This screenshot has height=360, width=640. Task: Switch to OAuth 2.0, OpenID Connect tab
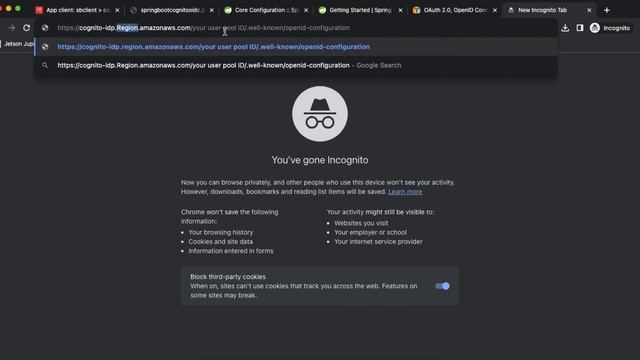(x=455, y=10)
